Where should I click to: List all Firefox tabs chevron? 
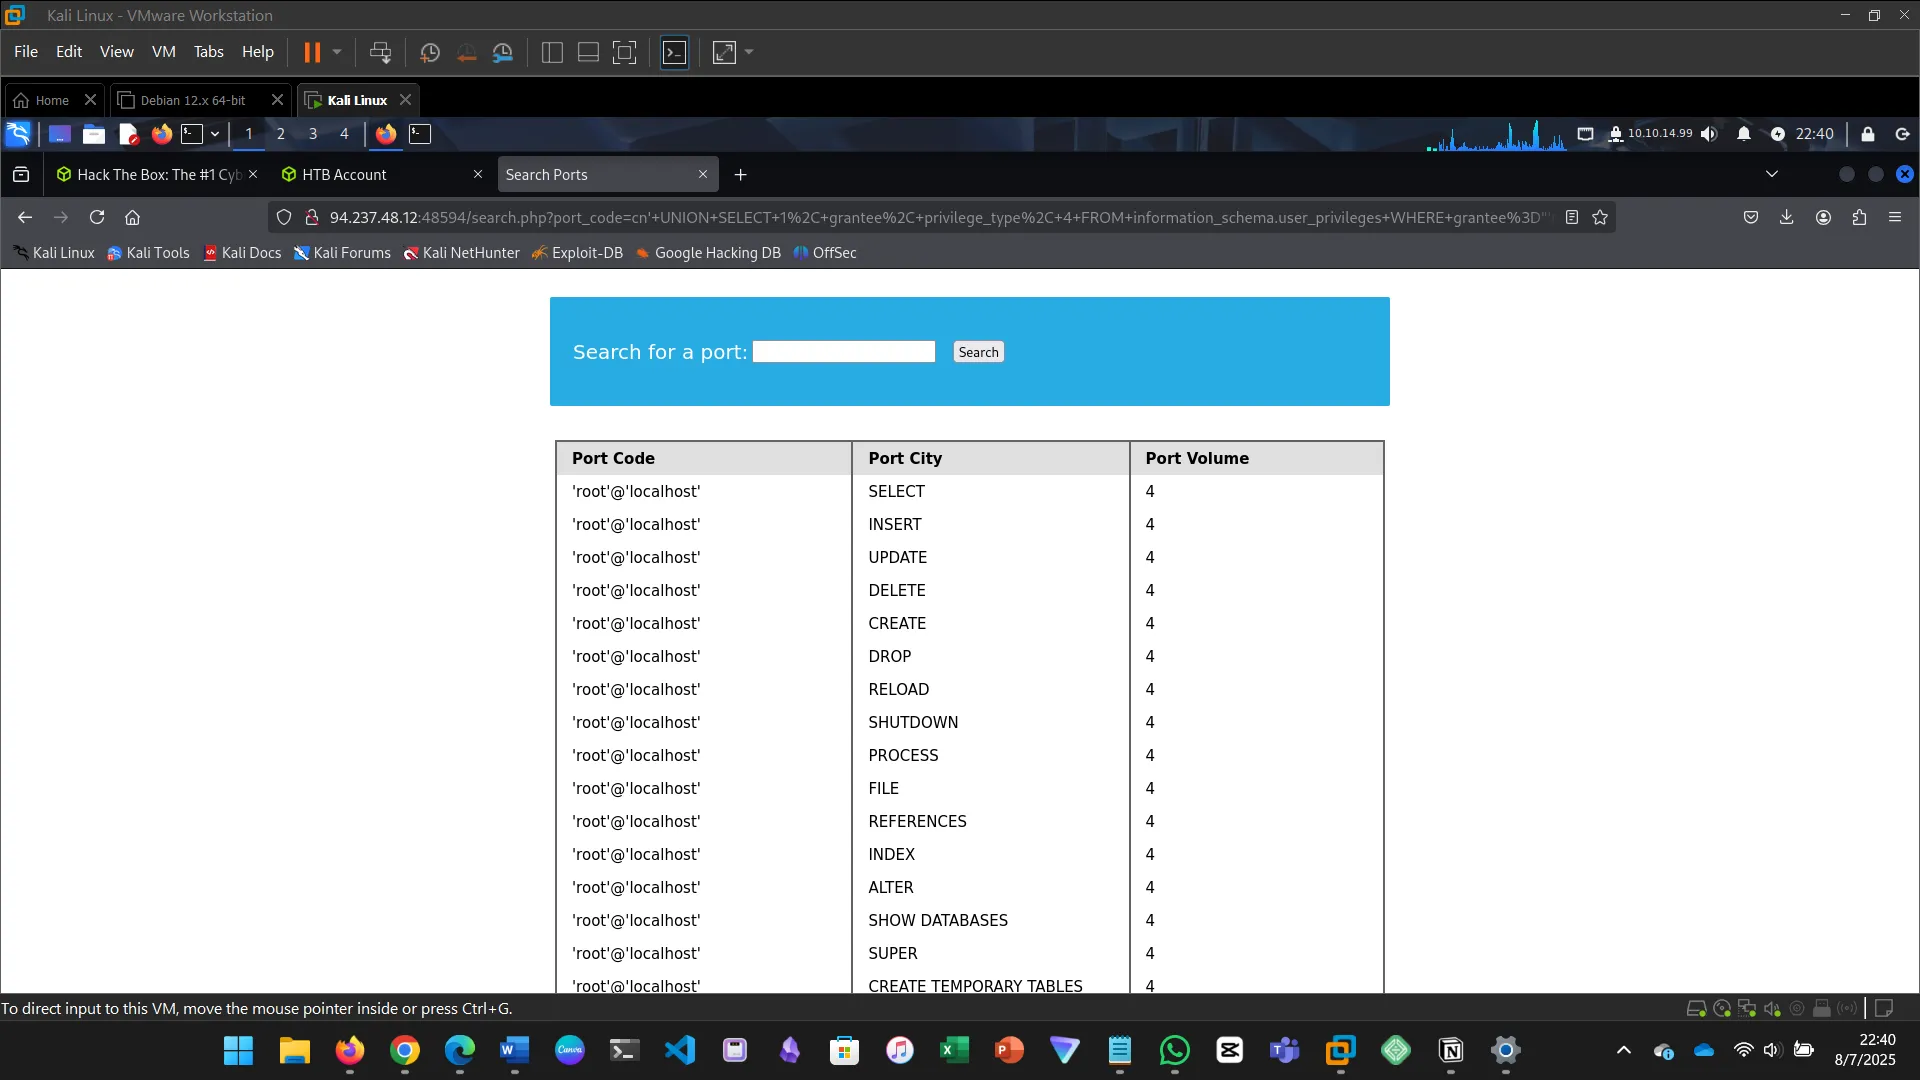point(1772,174)
